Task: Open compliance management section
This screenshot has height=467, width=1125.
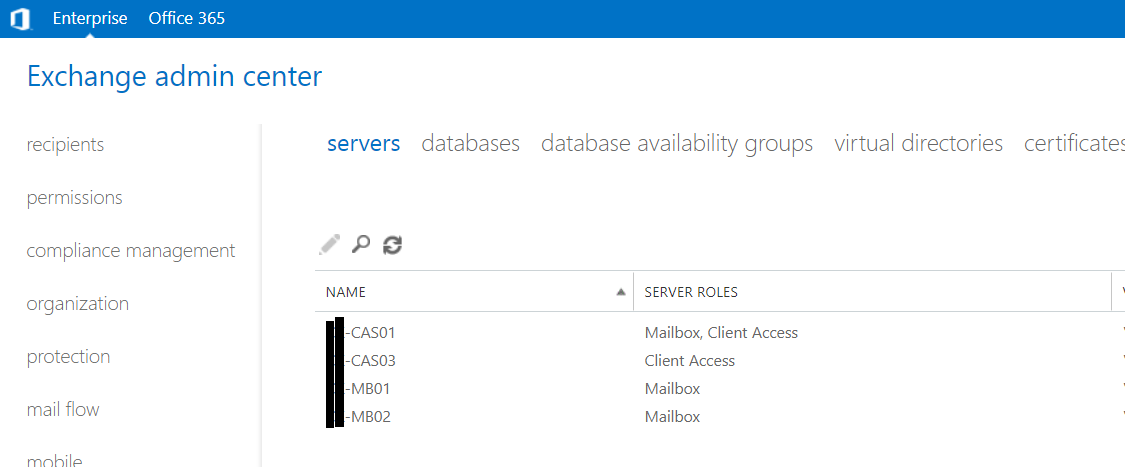Action: click(x=131, y=251)
